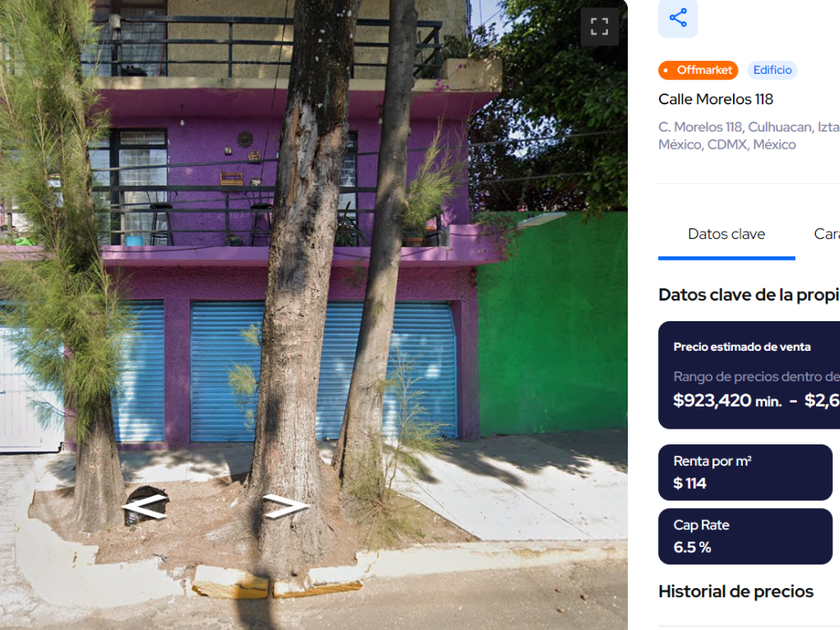Click the Rango de precios subtitle text

(x=756, y=377)
